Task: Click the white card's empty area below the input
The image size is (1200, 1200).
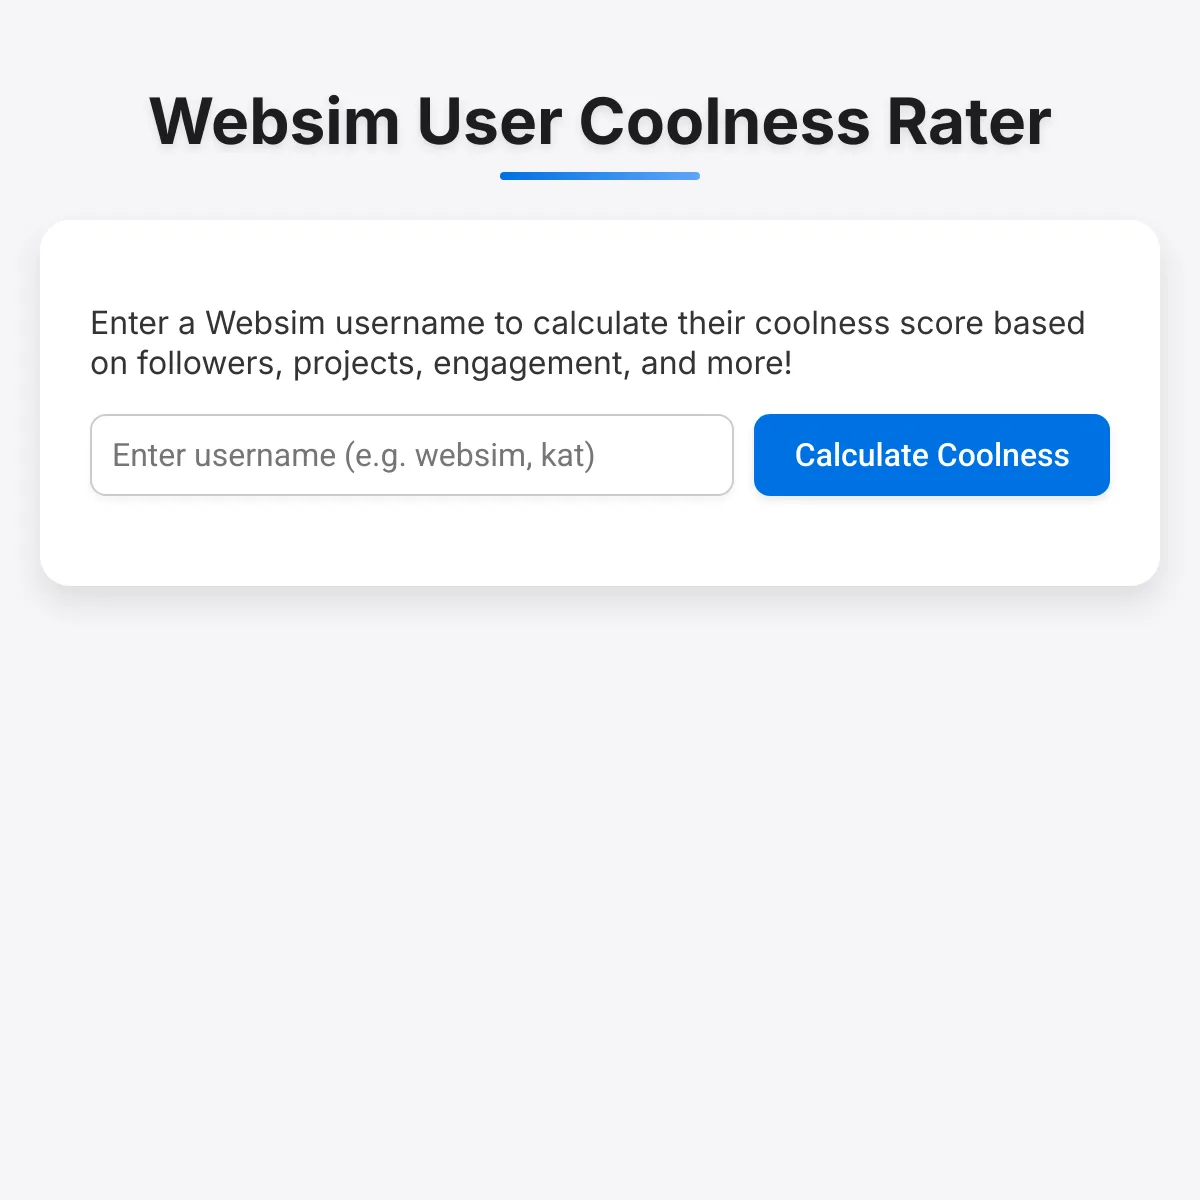Action: tap(600, 540)
